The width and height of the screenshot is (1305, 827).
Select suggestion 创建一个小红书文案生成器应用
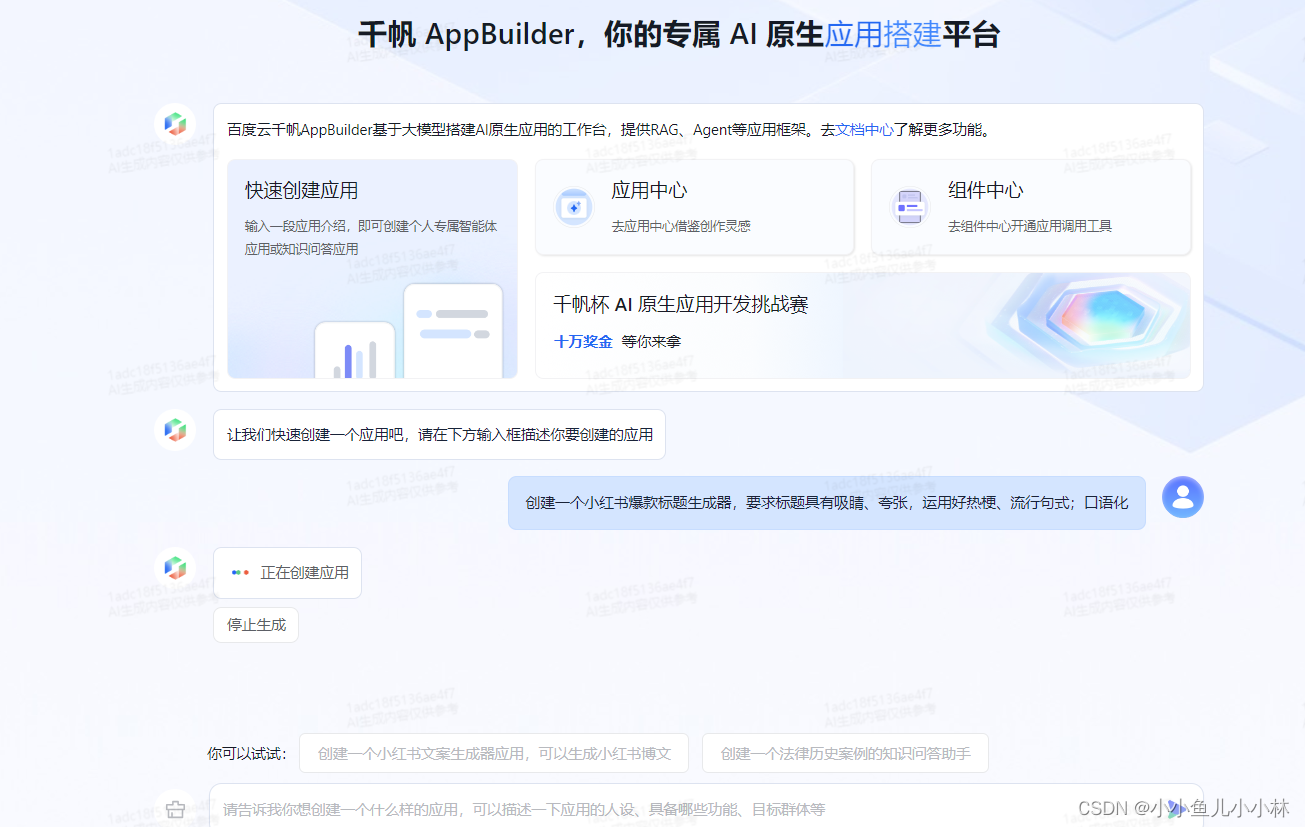(x=494, y=753)
